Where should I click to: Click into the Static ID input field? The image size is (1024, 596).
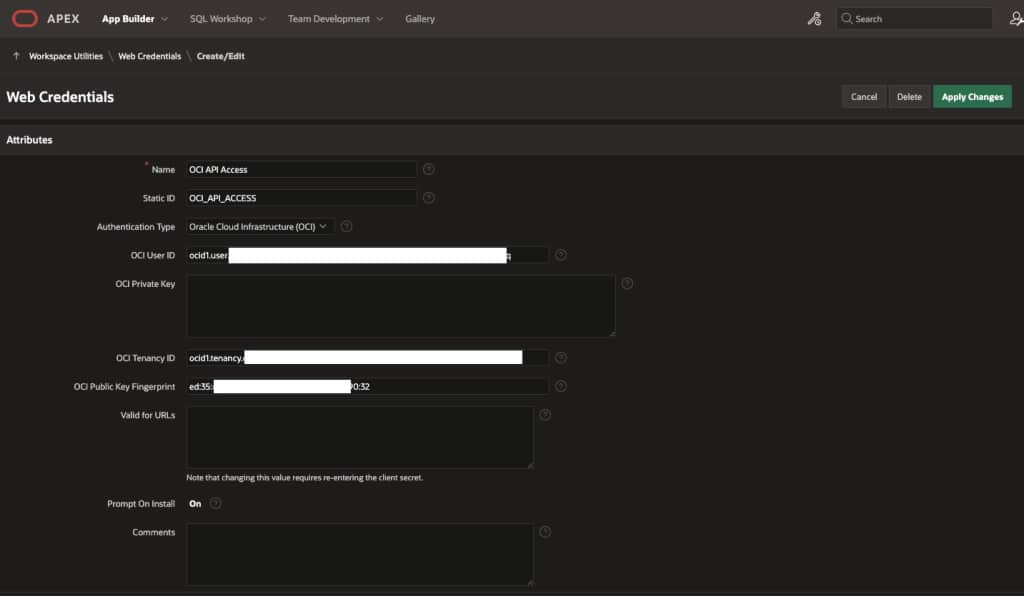click(301, 198)
